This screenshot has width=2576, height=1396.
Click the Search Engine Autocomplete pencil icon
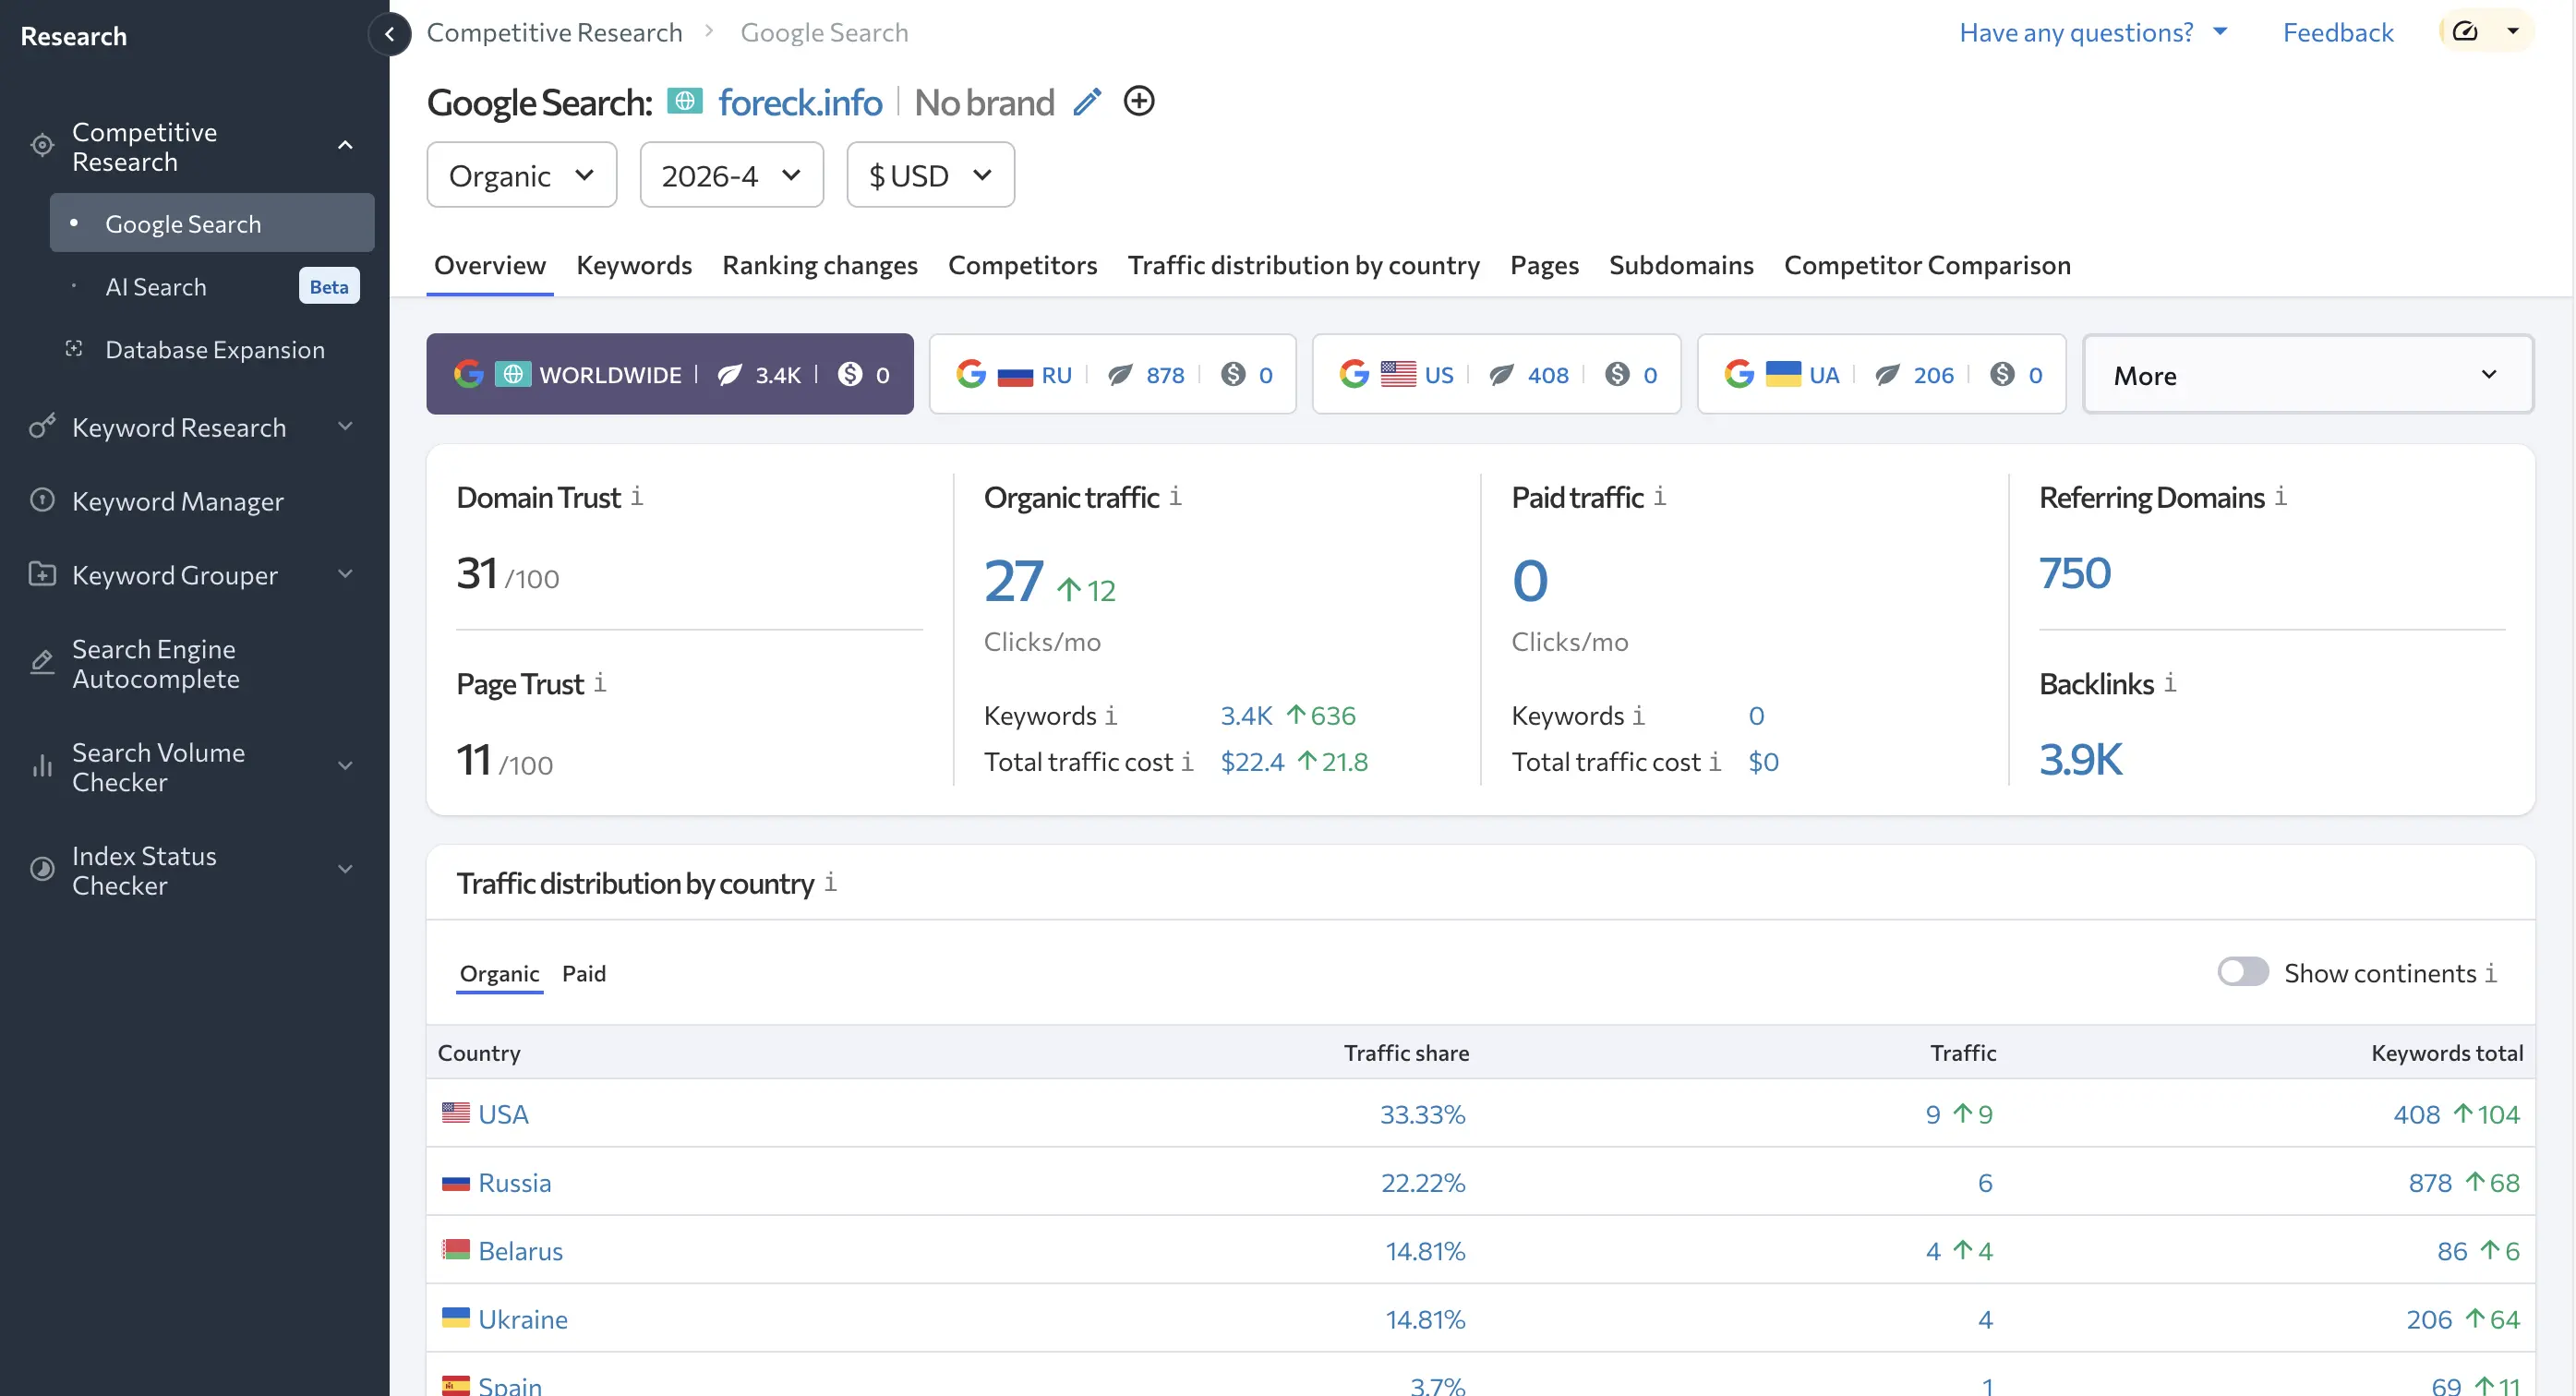click(x=42, y=663)
